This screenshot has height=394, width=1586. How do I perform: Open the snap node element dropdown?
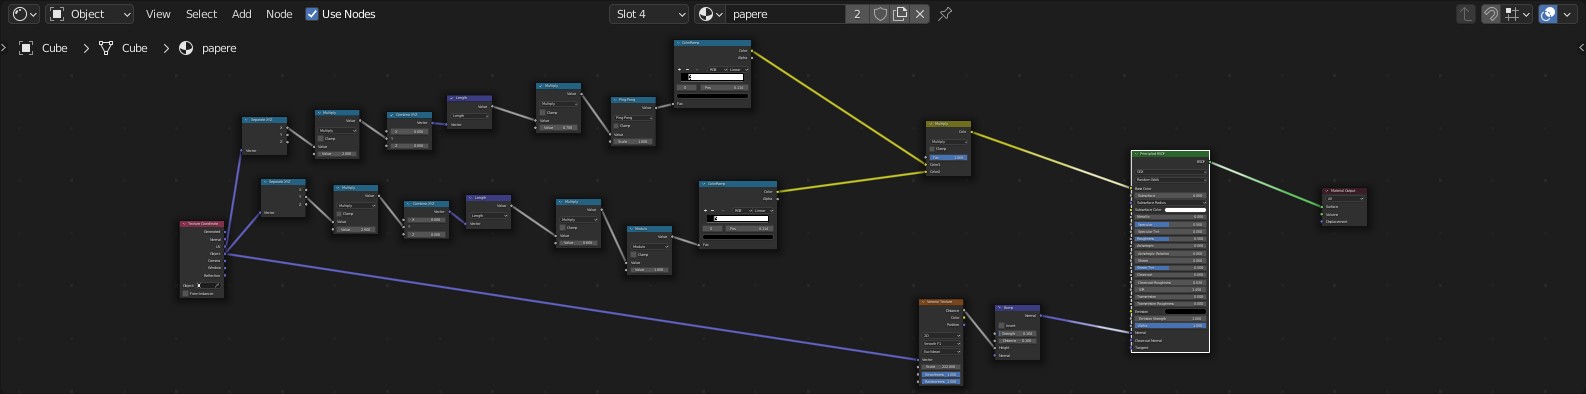point(1518,14)
